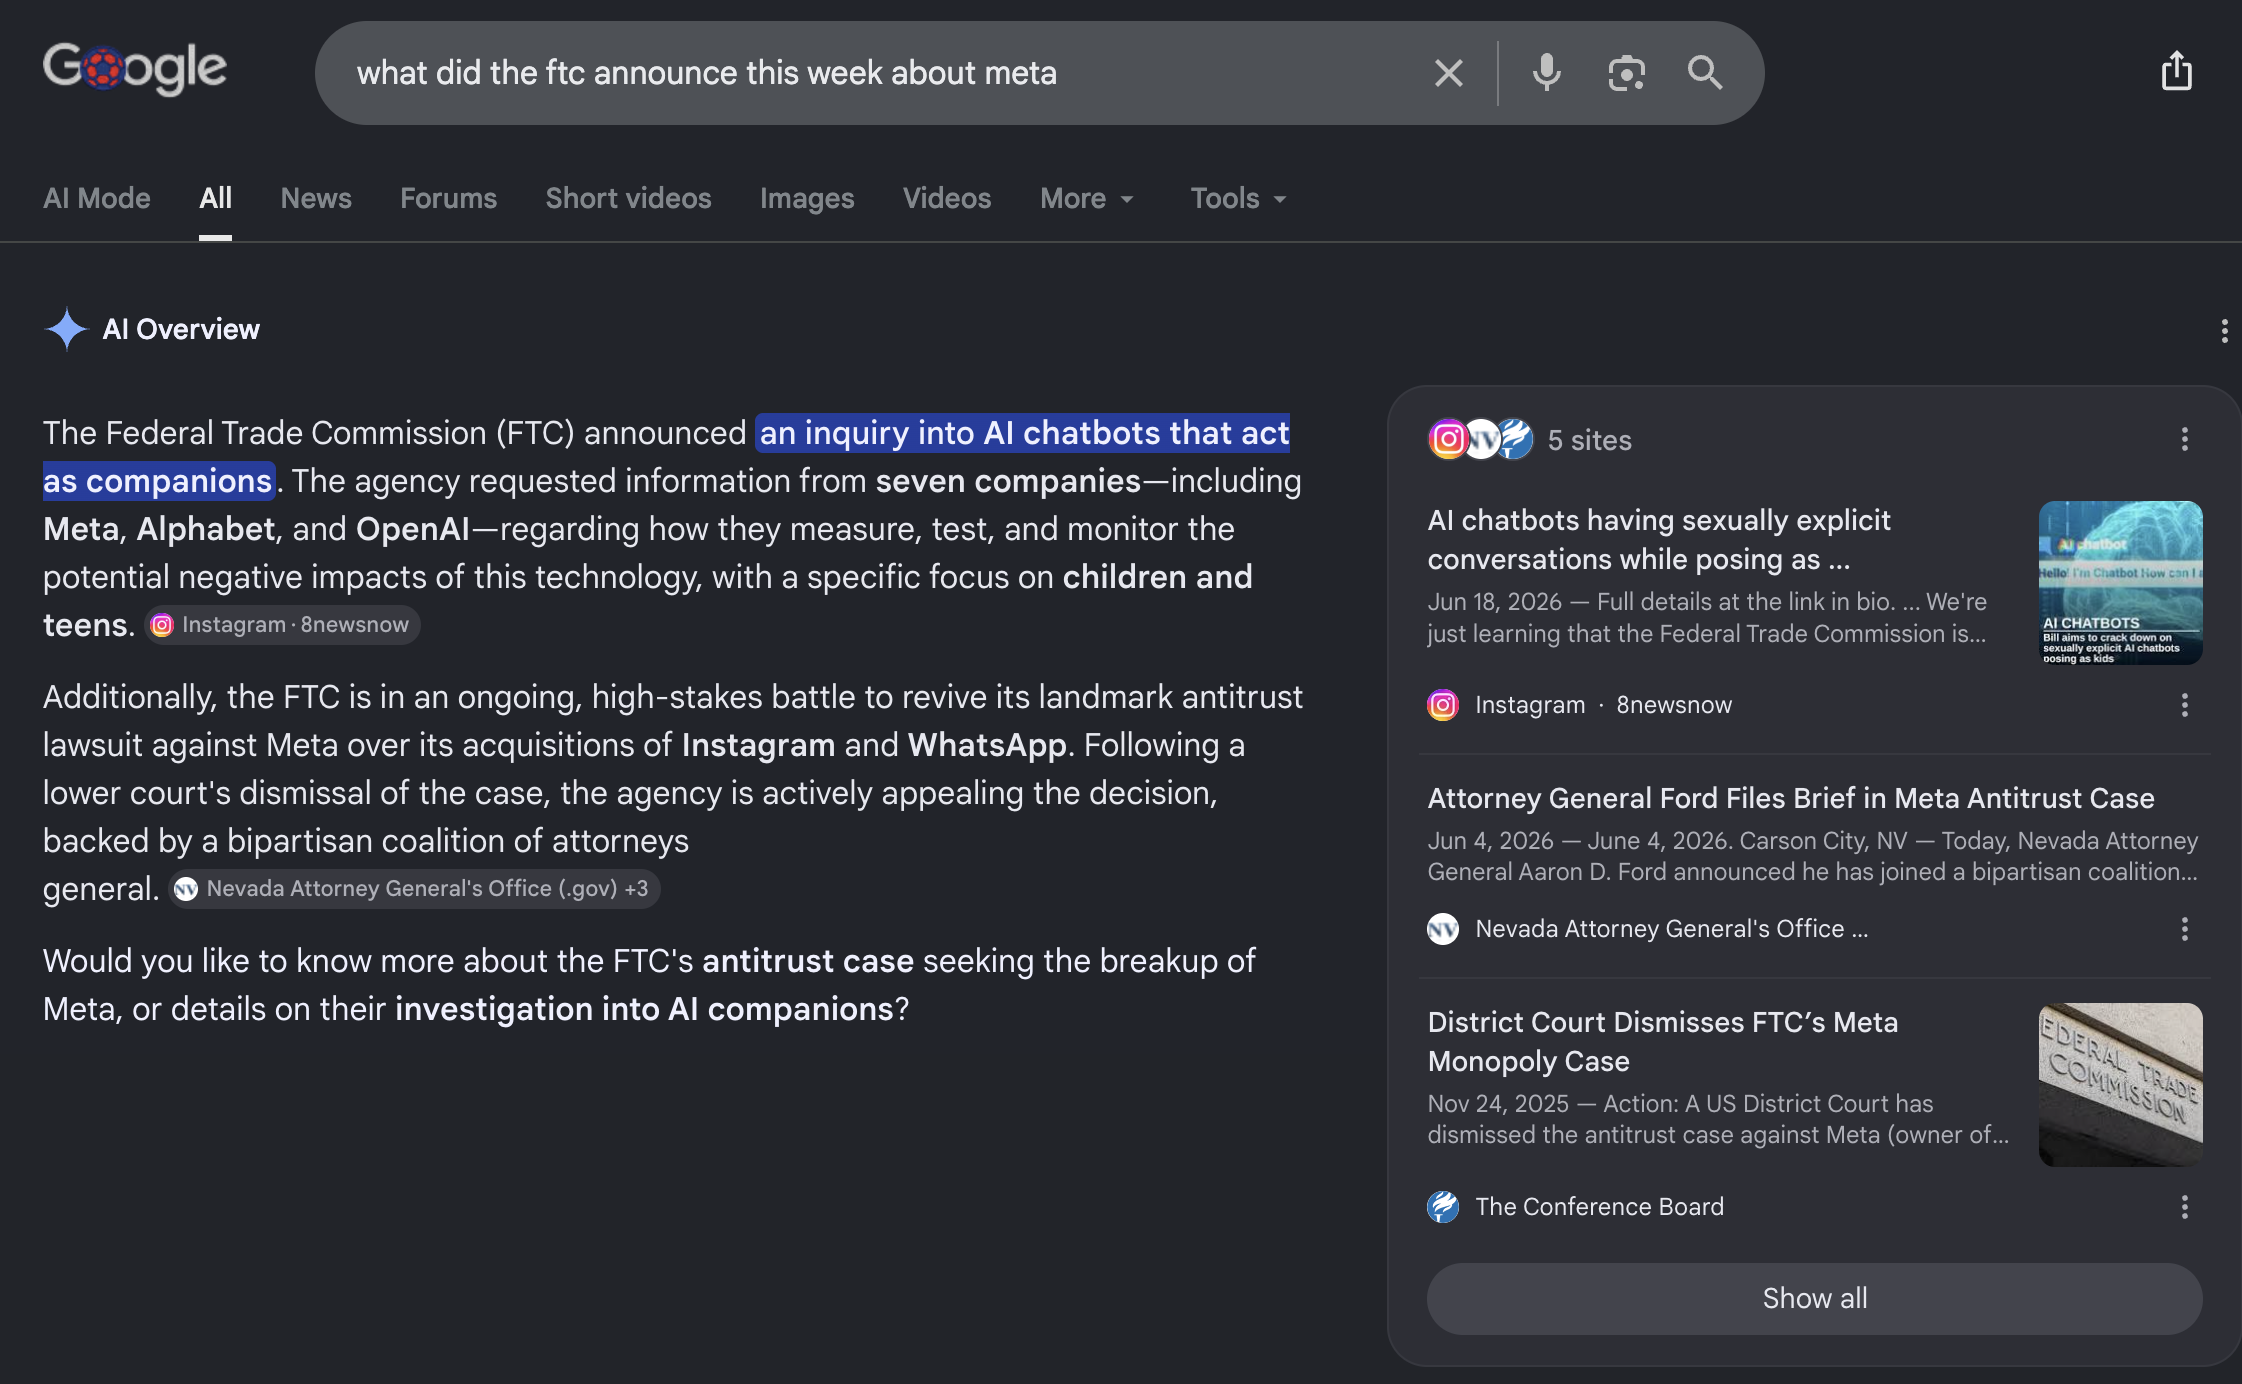Select the All results tab
Screen dimensions: 2242x1384
215,198
